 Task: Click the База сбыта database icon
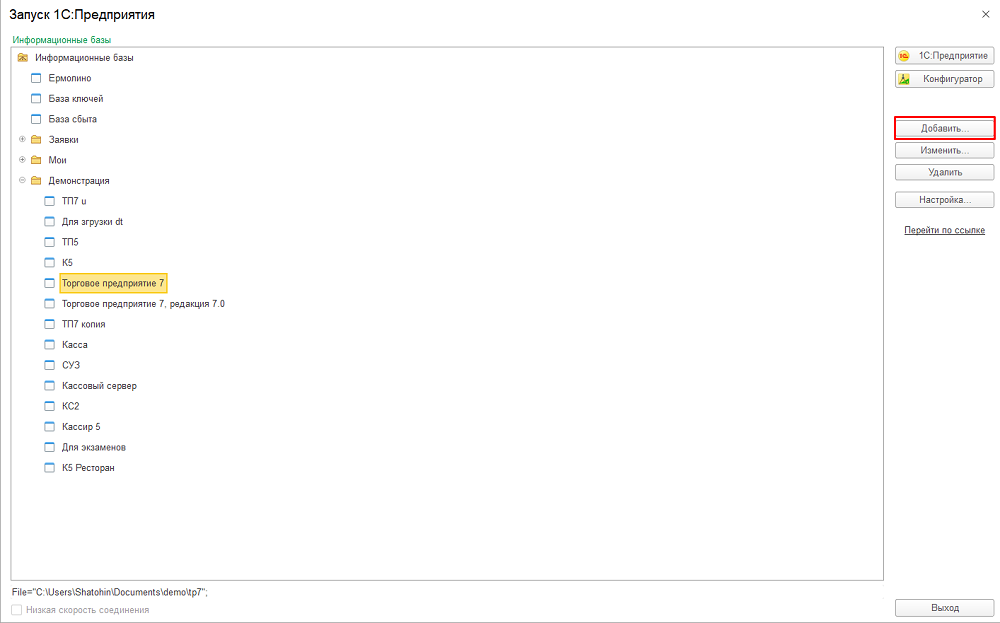coord(36,119)
